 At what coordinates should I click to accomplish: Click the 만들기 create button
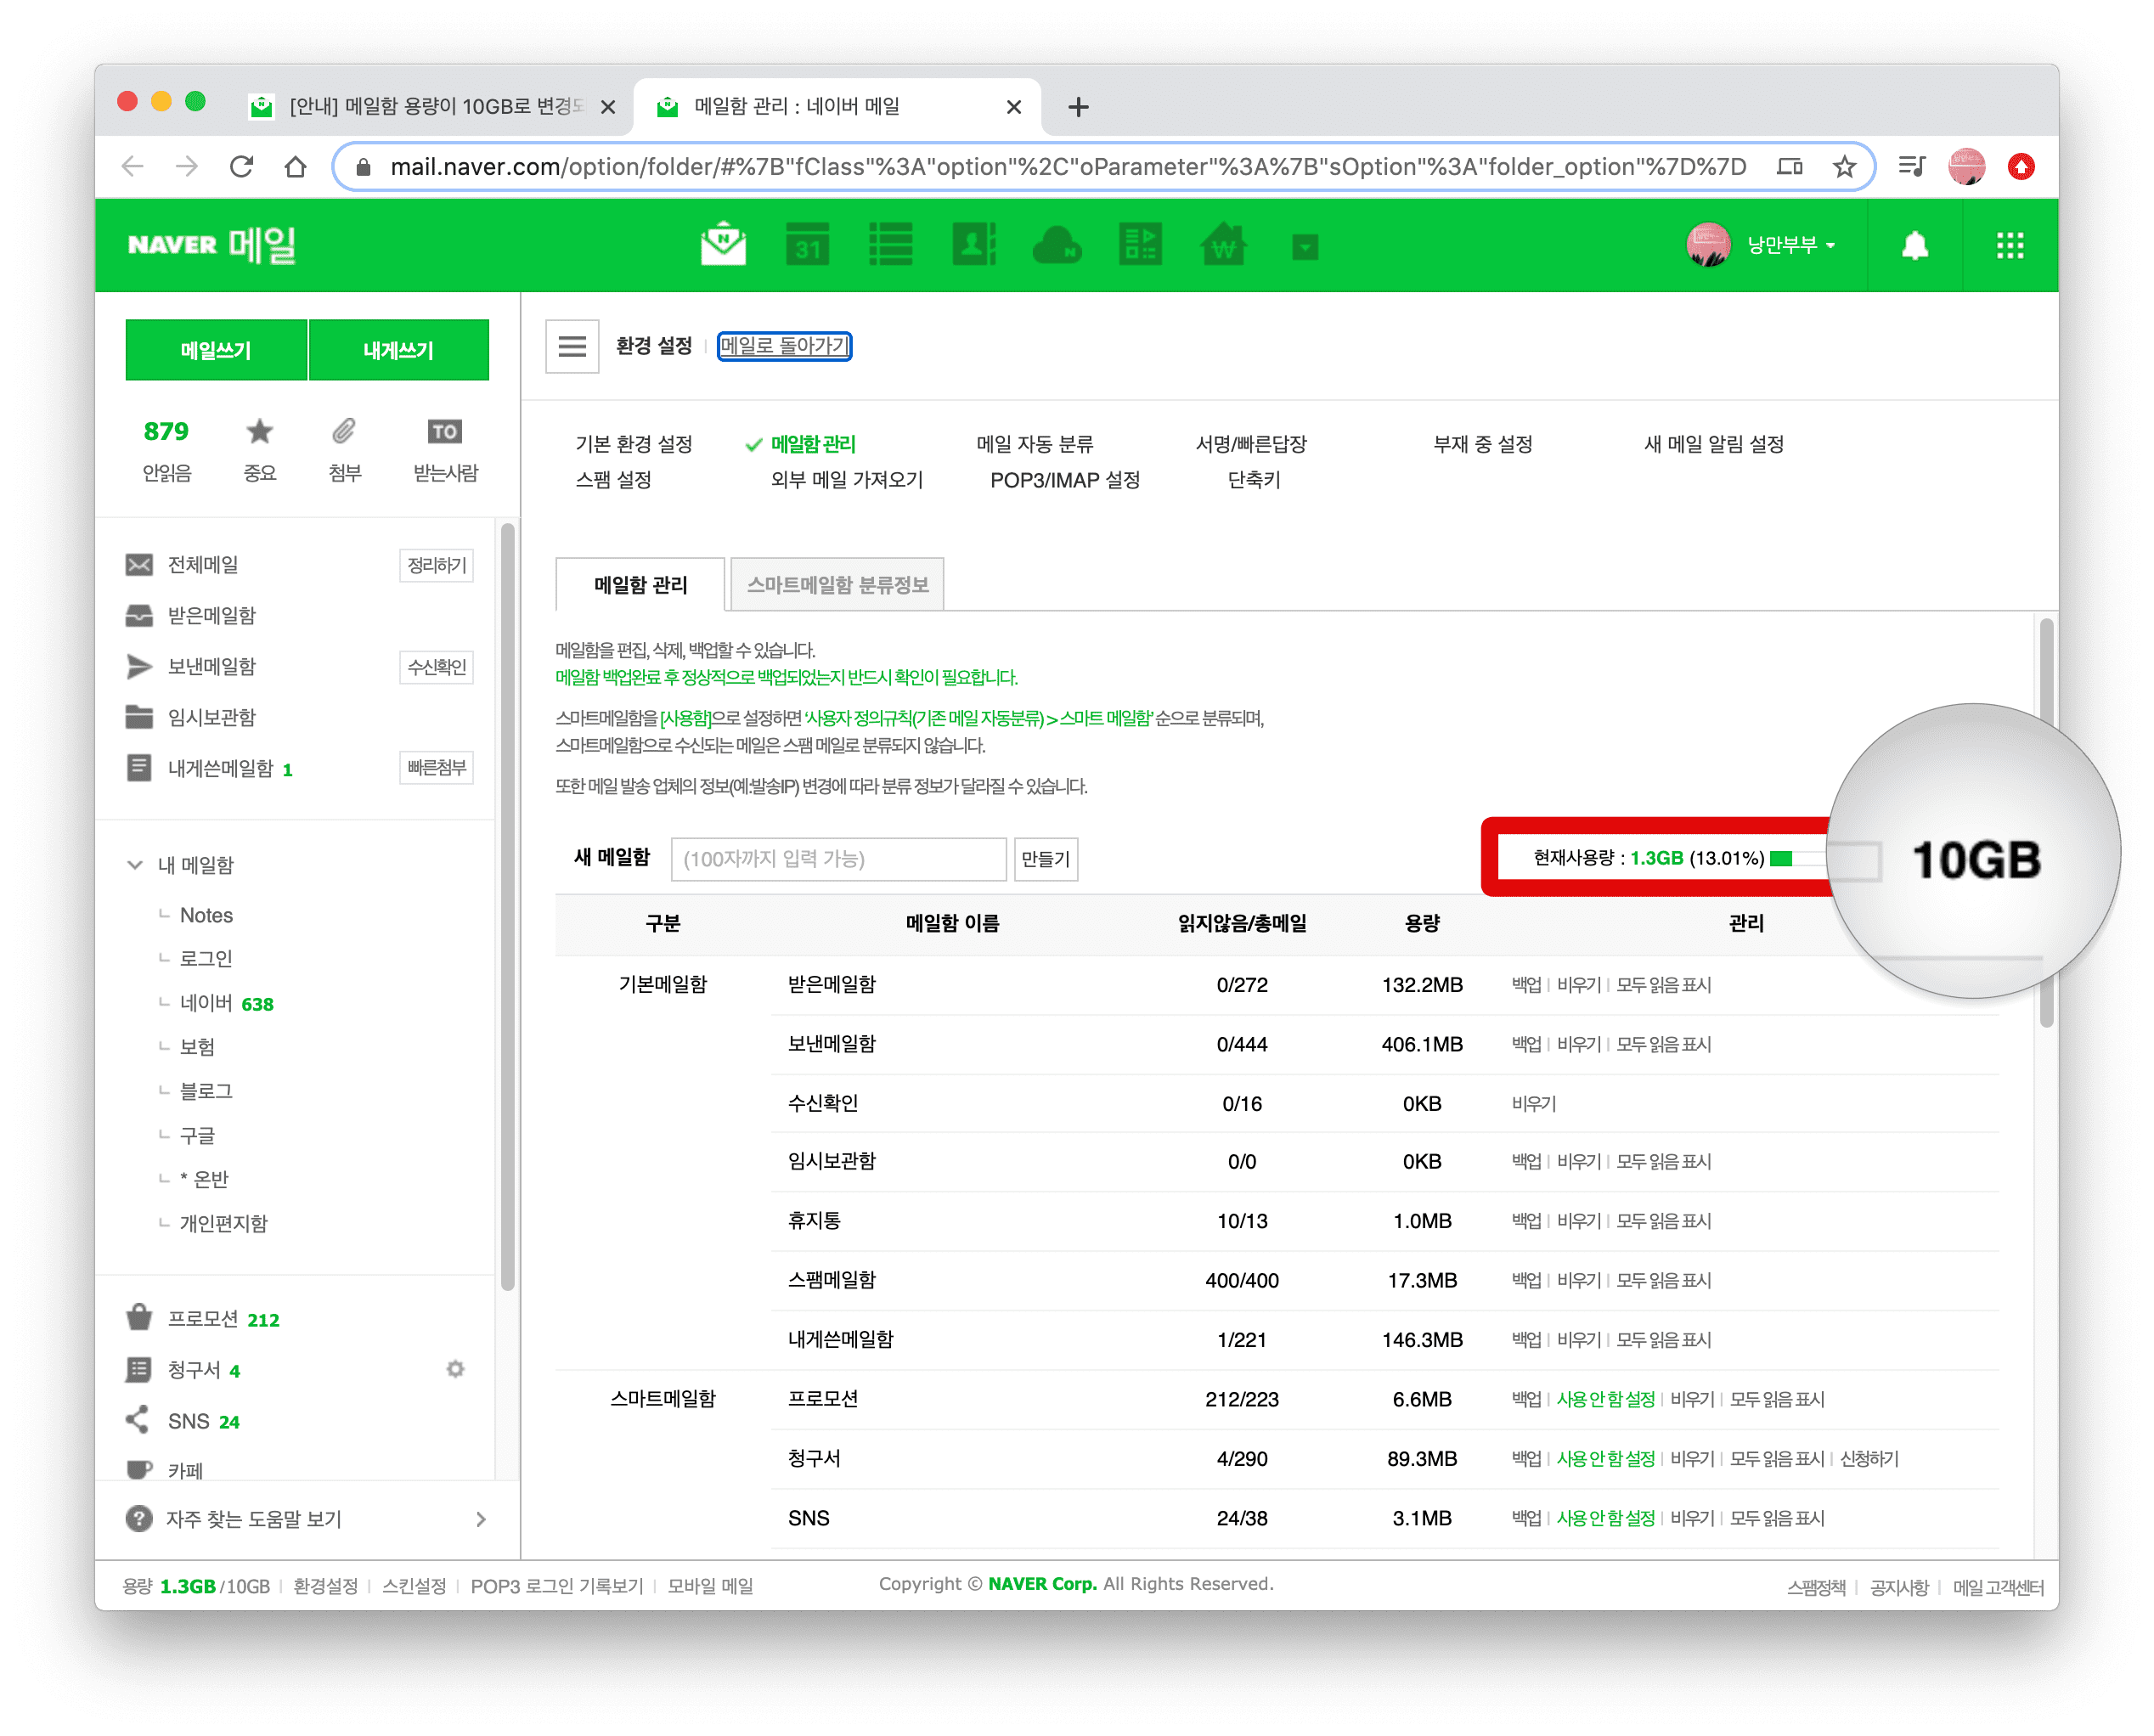point(1046,859)
